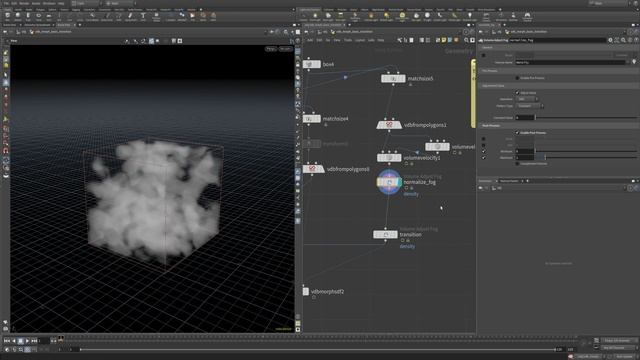640x360 pixels.
Task: Select the Sphere shelf tool
Action: pyautogui.click(x=18, y=16)
